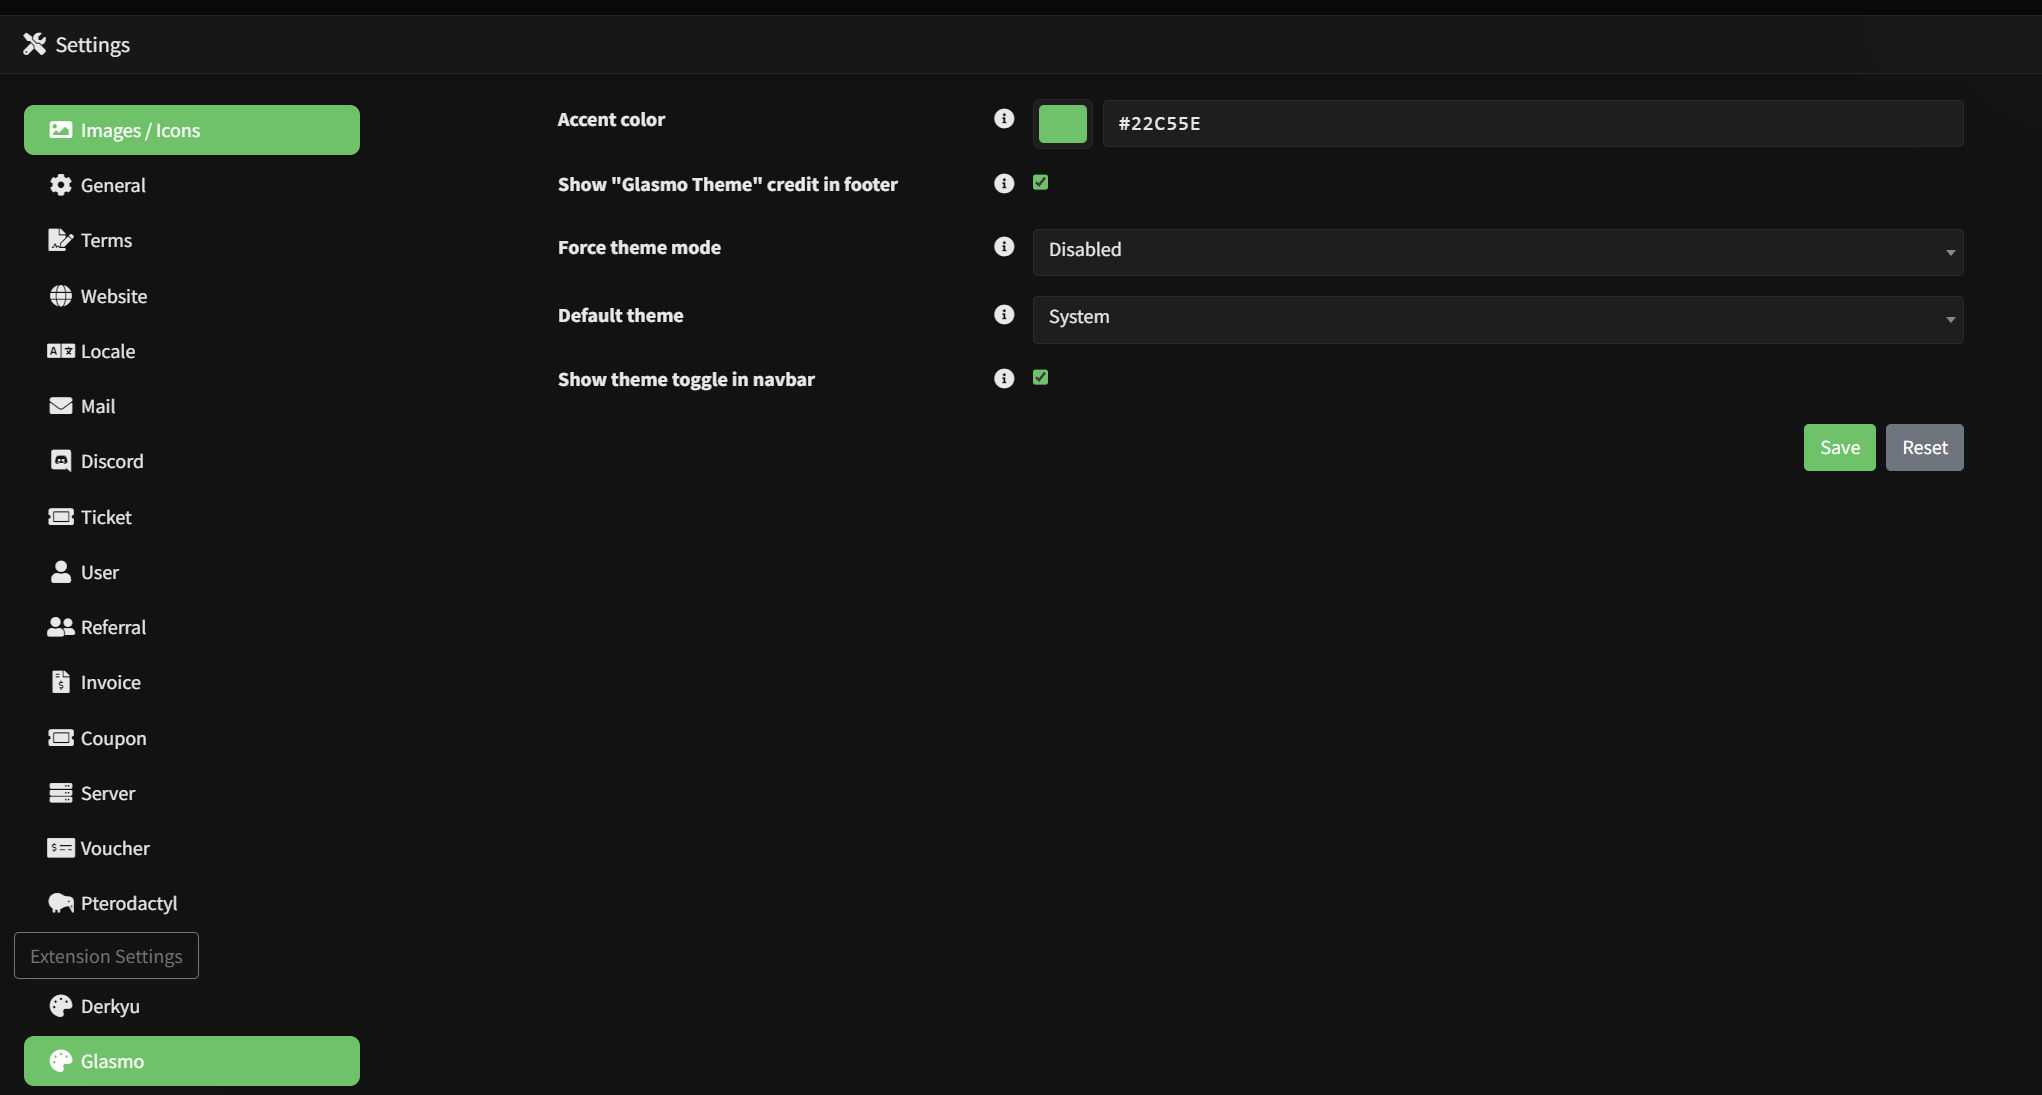The height and width of the screenshot is (1095, 2042).
Task: Click the Server stack icon
Action: click(x=61, y=793)
